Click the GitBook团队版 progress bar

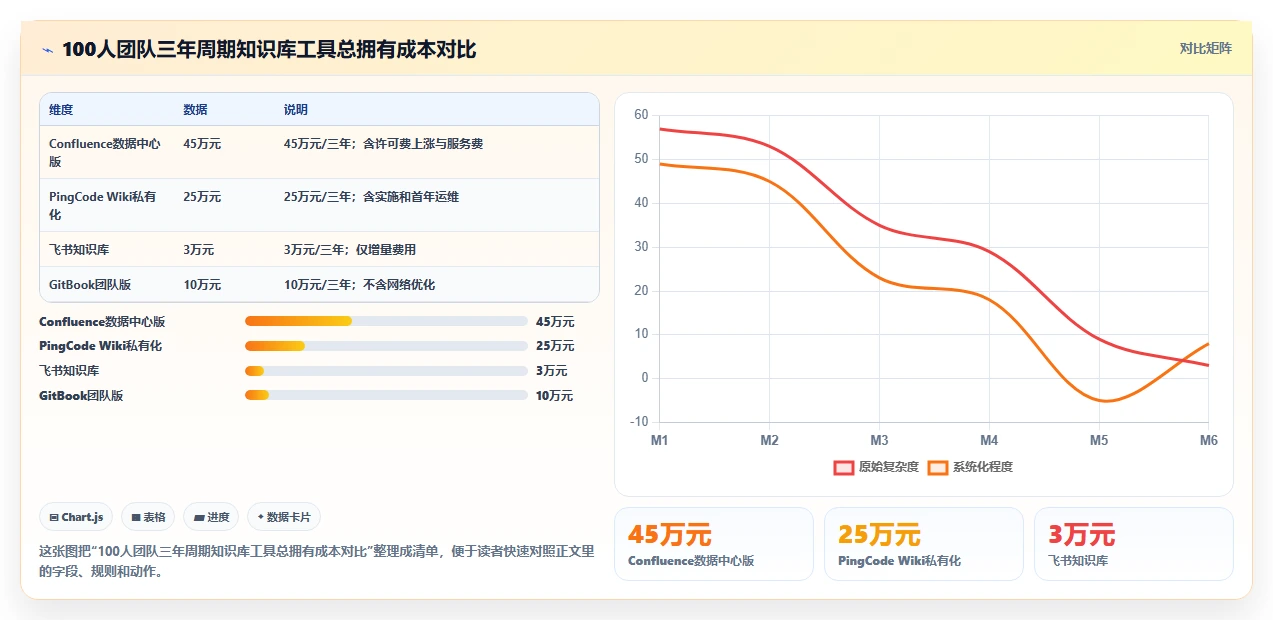click(386, 396)
